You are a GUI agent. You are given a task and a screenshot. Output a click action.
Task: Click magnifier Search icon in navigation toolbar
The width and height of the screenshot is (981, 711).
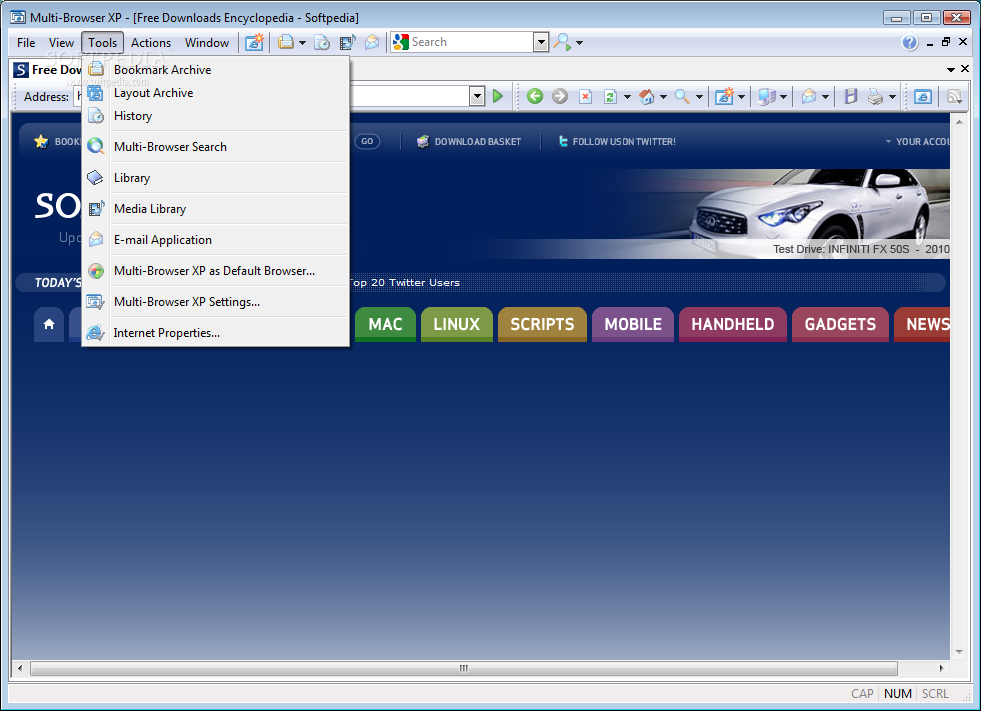[x=683, y=96]
